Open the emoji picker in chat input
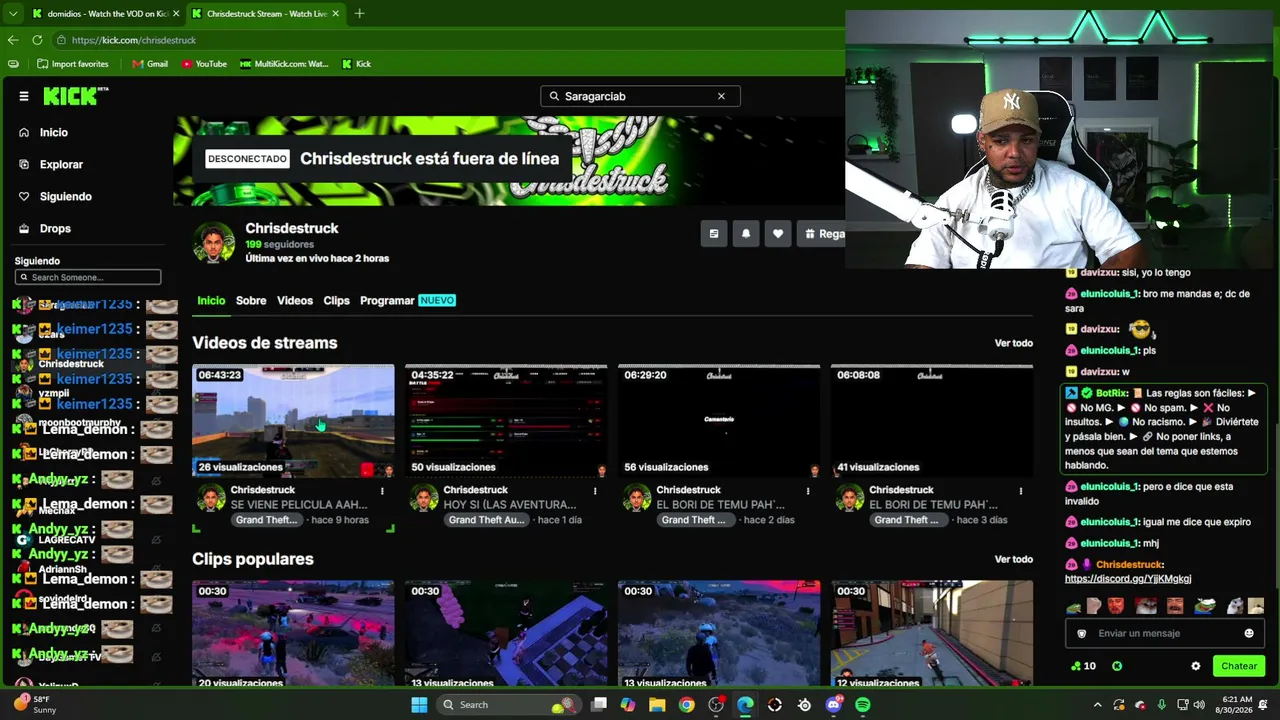 pyautogui.click(x=1249, y=633)
